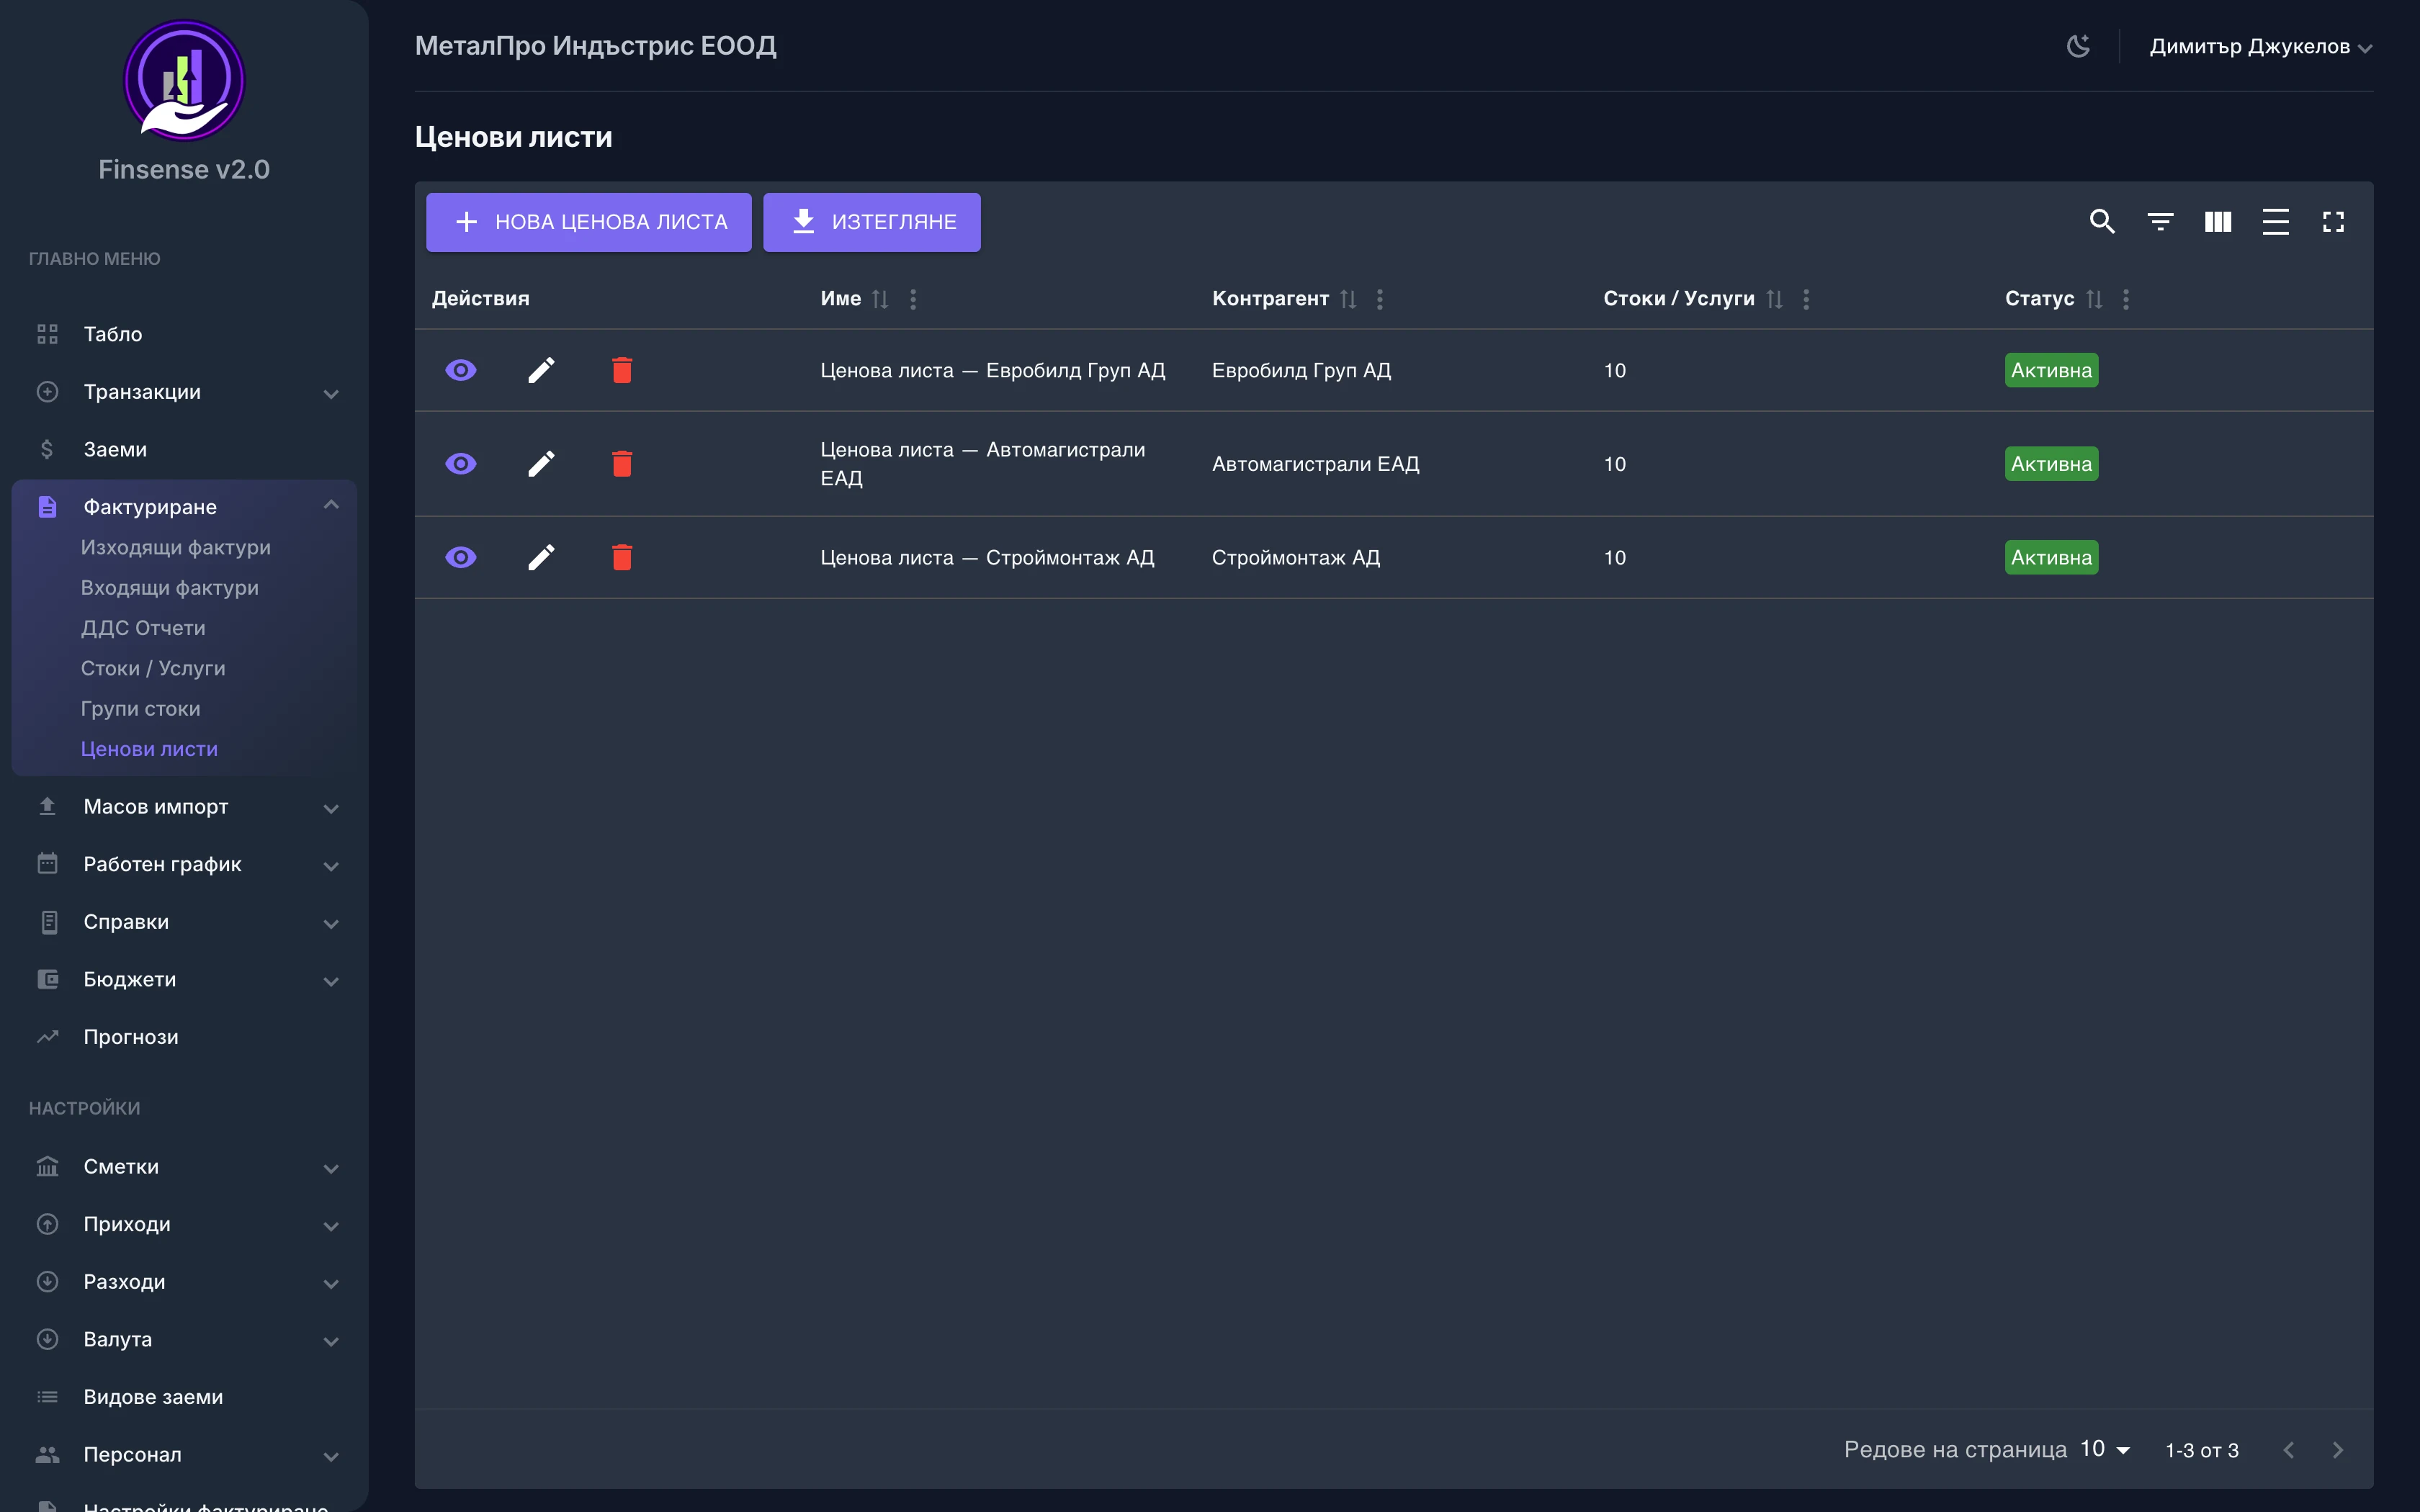
Task: Click name Ценова листа — Евробилд Груп АД
Action: 993,370
